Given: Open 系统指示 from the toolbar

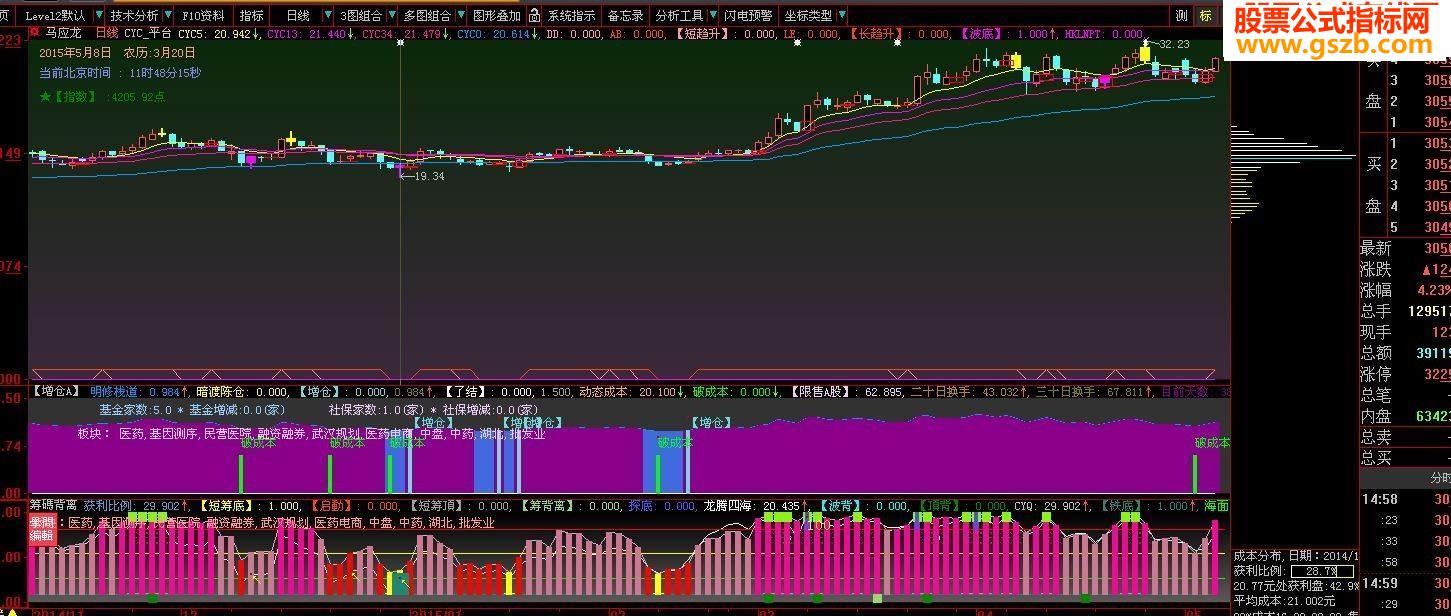Looking at the screenshot, I should click(x=571, y=16).
